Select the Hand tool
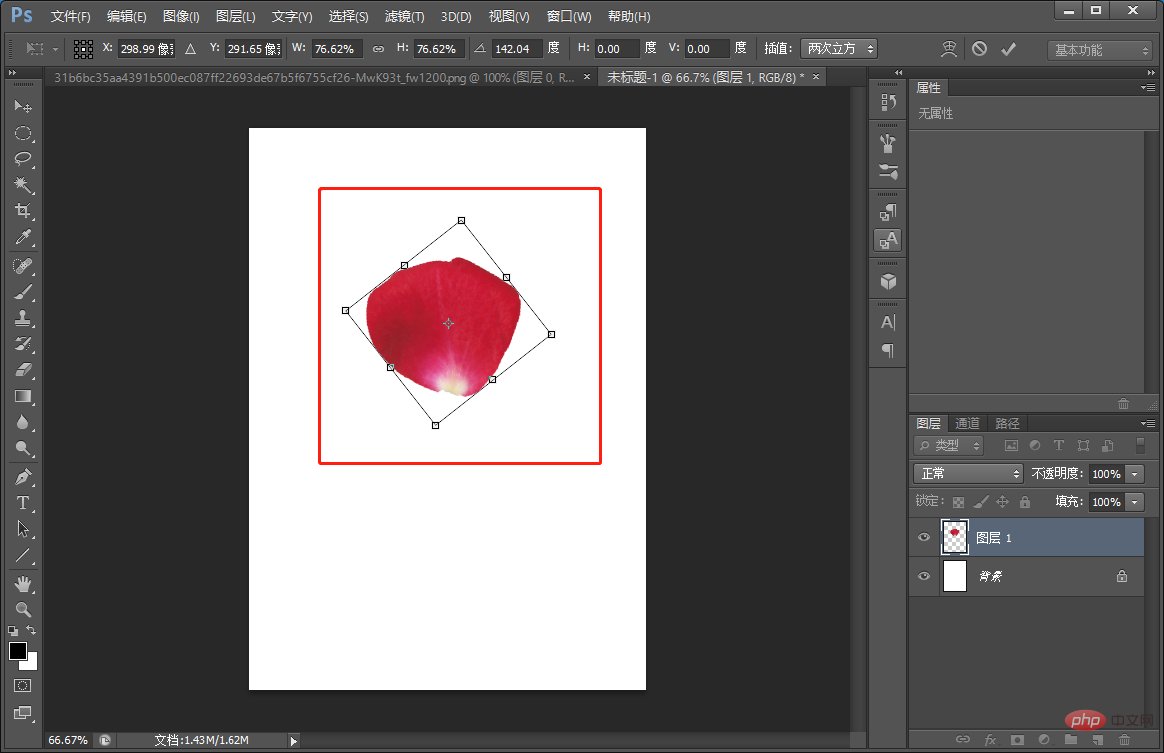The image size is (1164, 753). coord(23,584)
